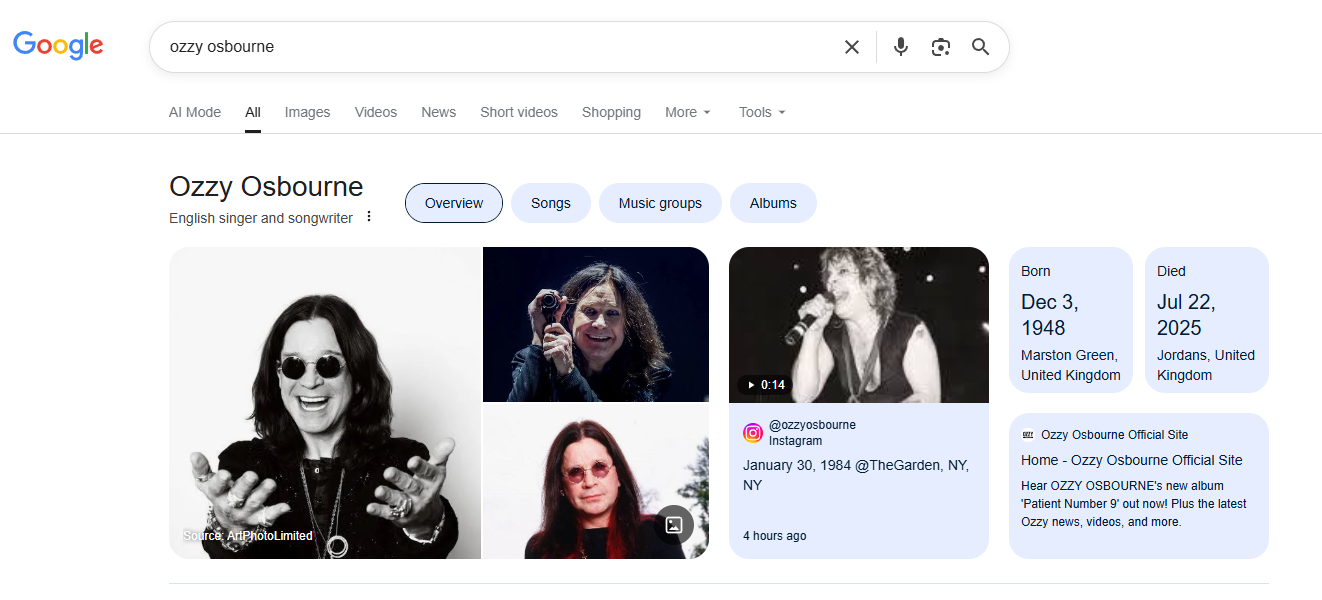
Task: Click the Google logo
Action: tap(58, 45)
